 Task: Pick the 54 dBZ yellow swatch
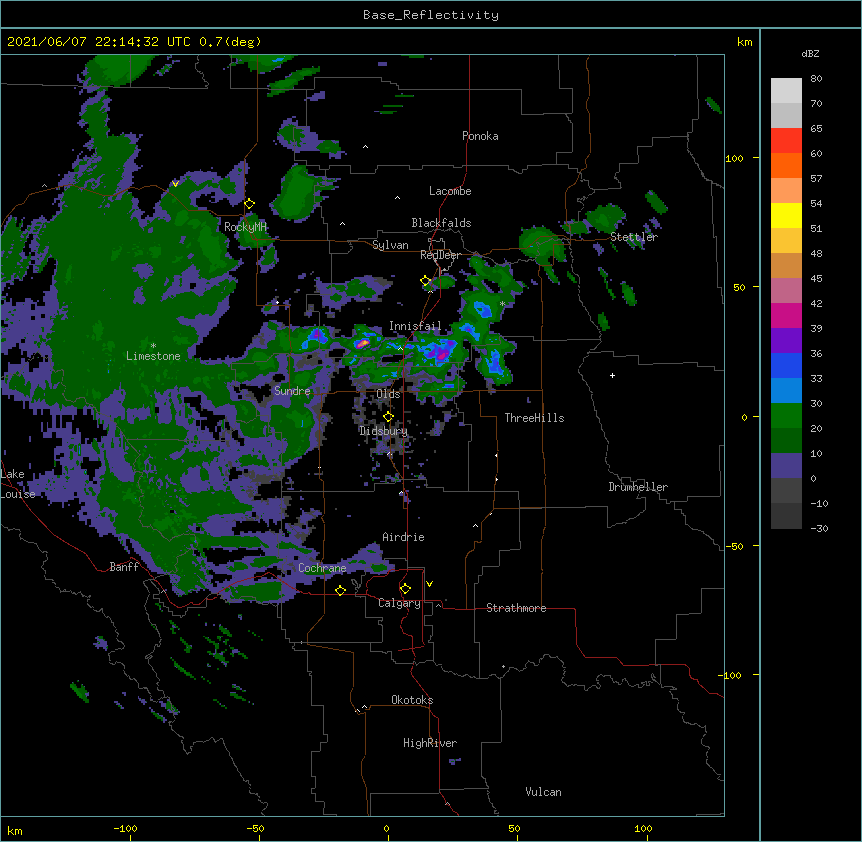[786, 215]
